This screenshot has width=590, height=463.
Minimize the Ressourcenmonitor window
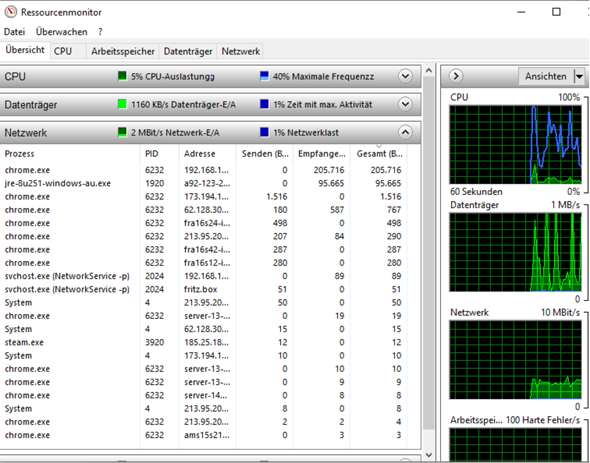point(521,12)
